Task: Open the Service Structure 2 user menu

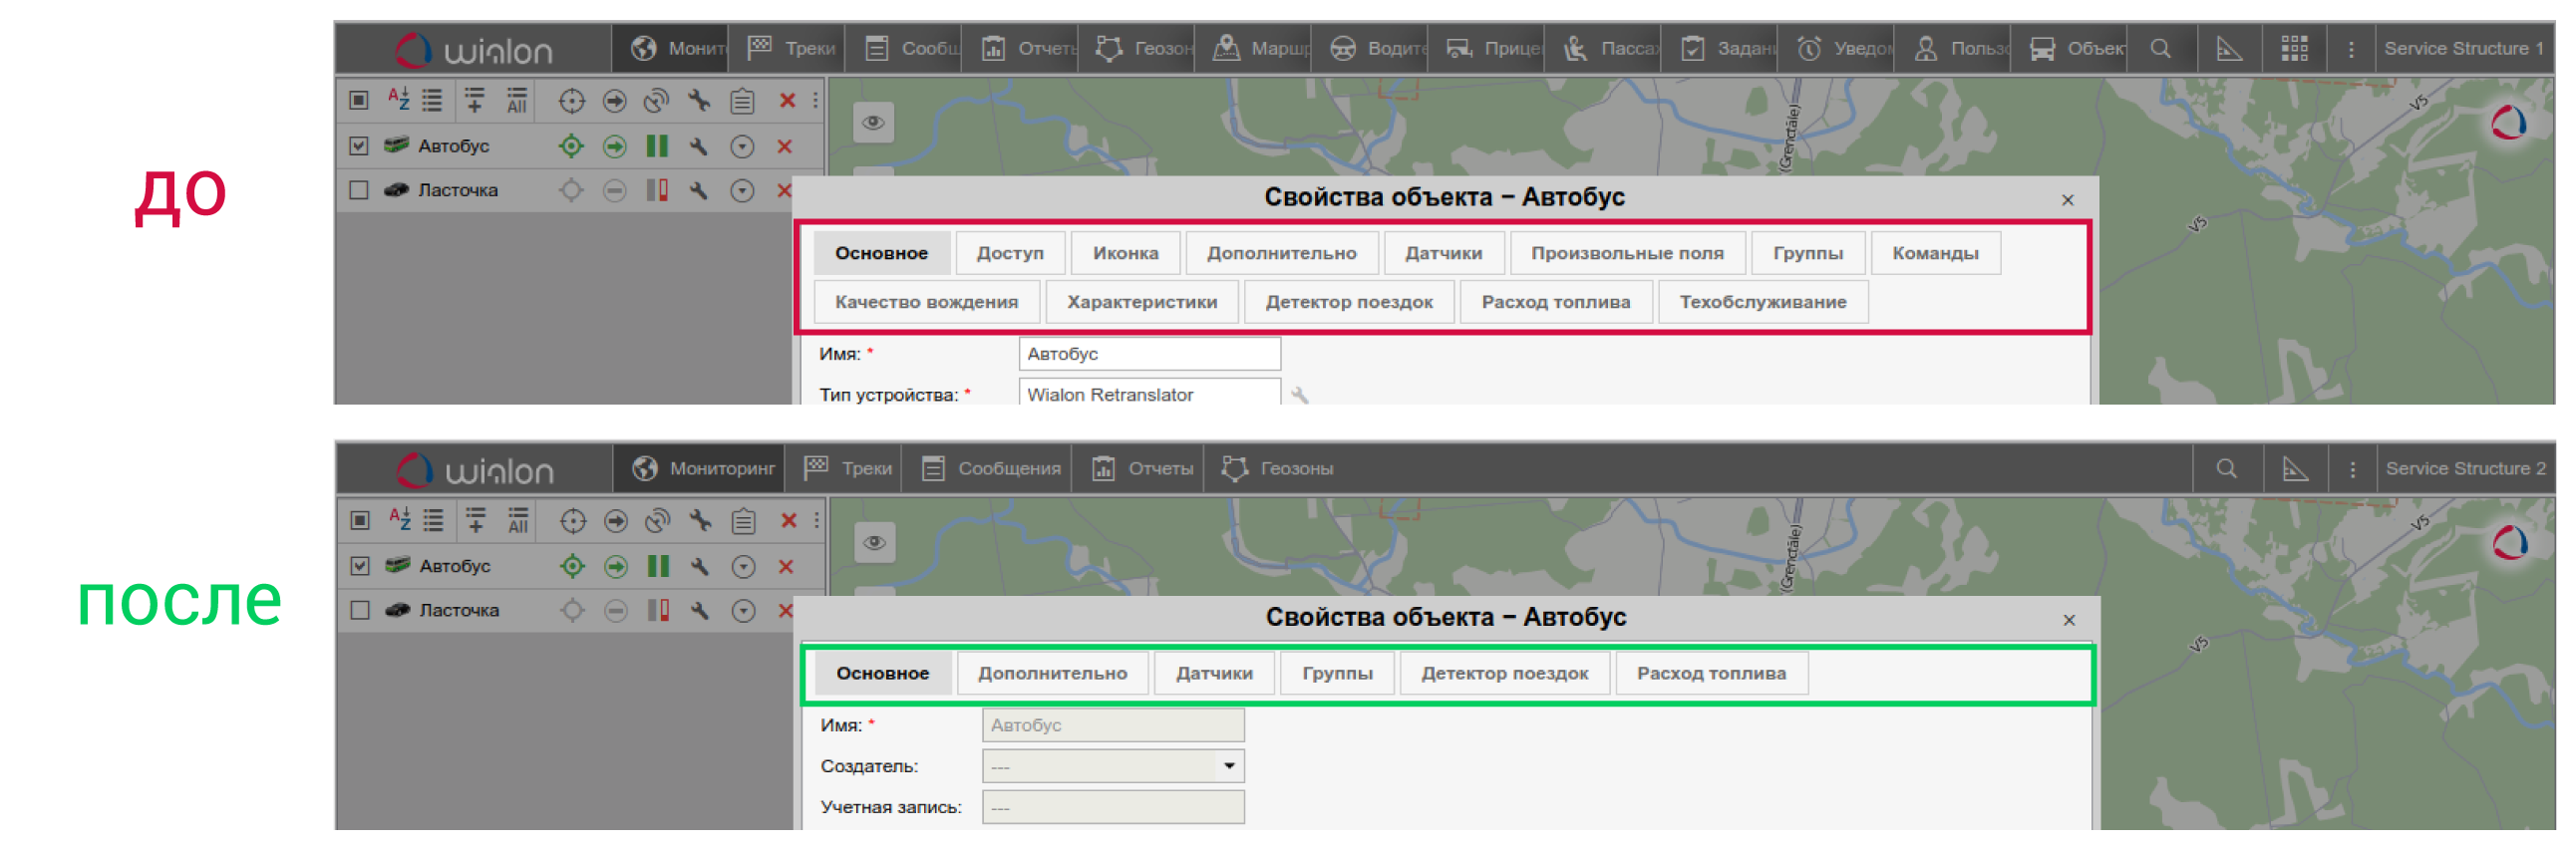Action: [x=2465, y=468]
